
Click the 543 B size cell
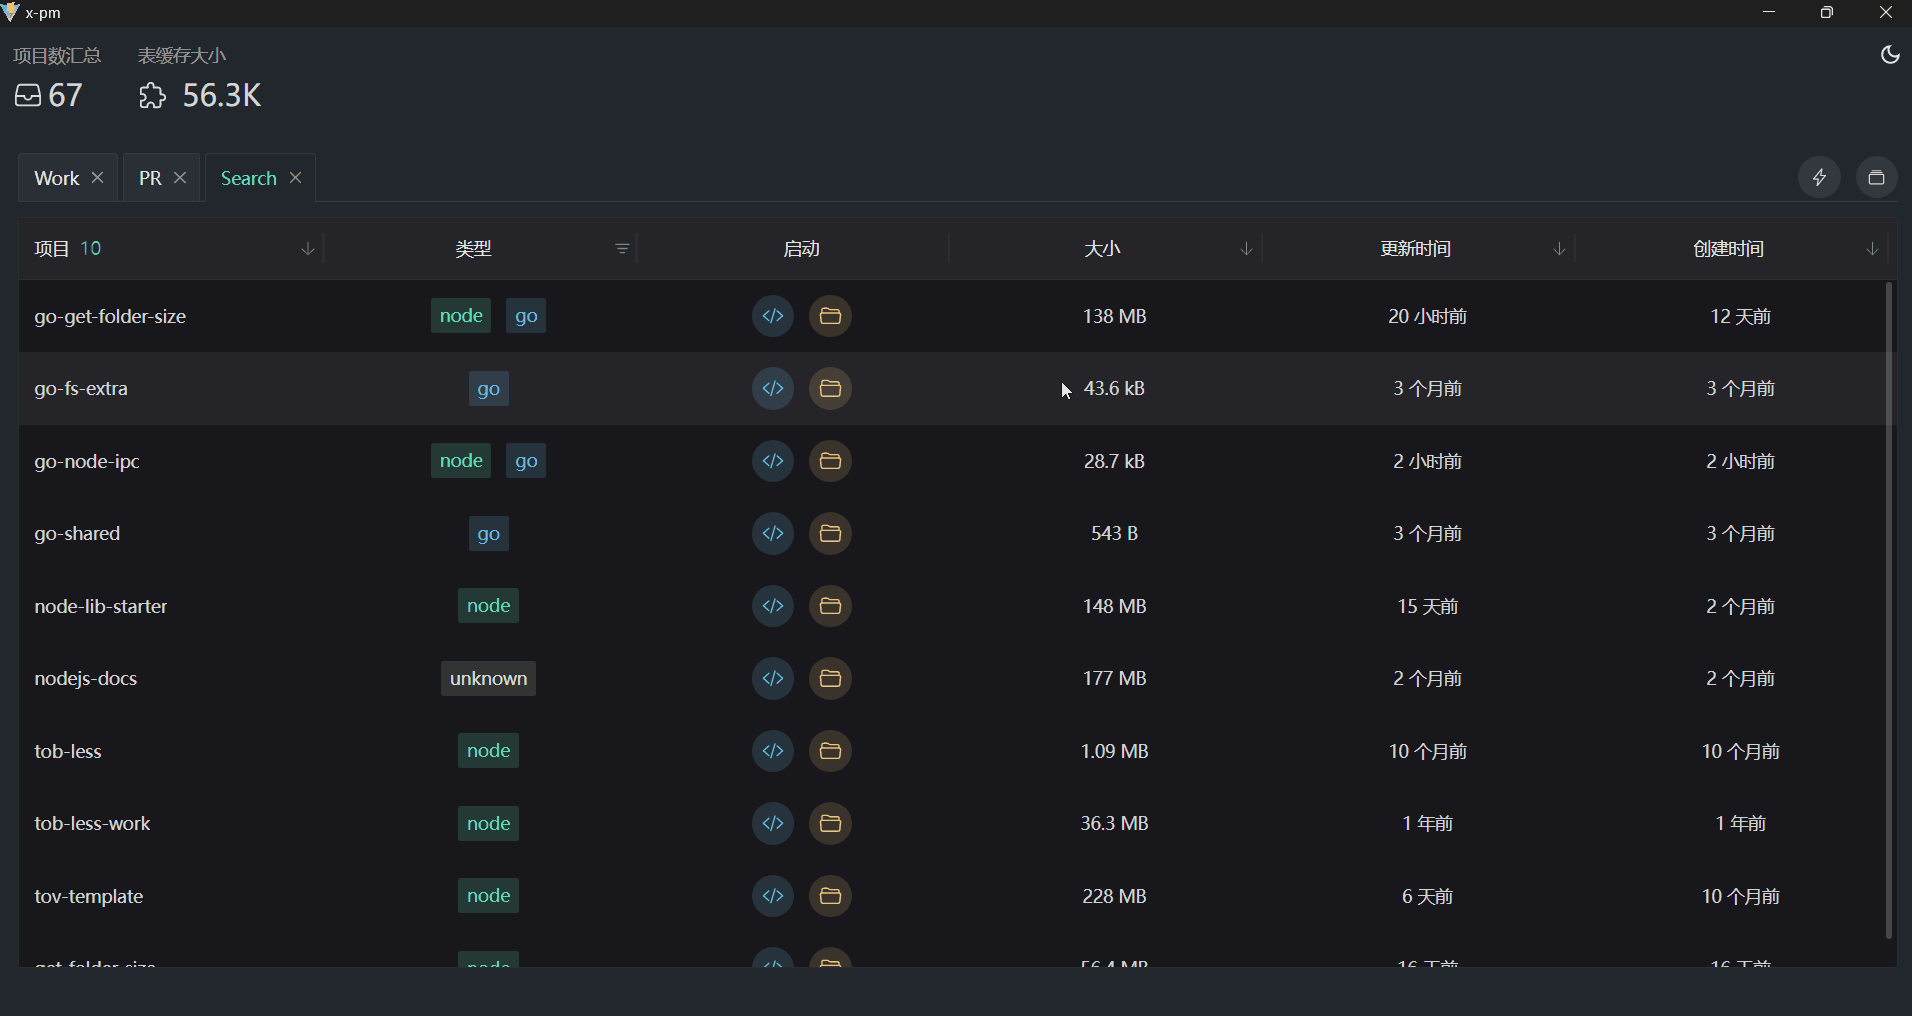[1114, 533]
